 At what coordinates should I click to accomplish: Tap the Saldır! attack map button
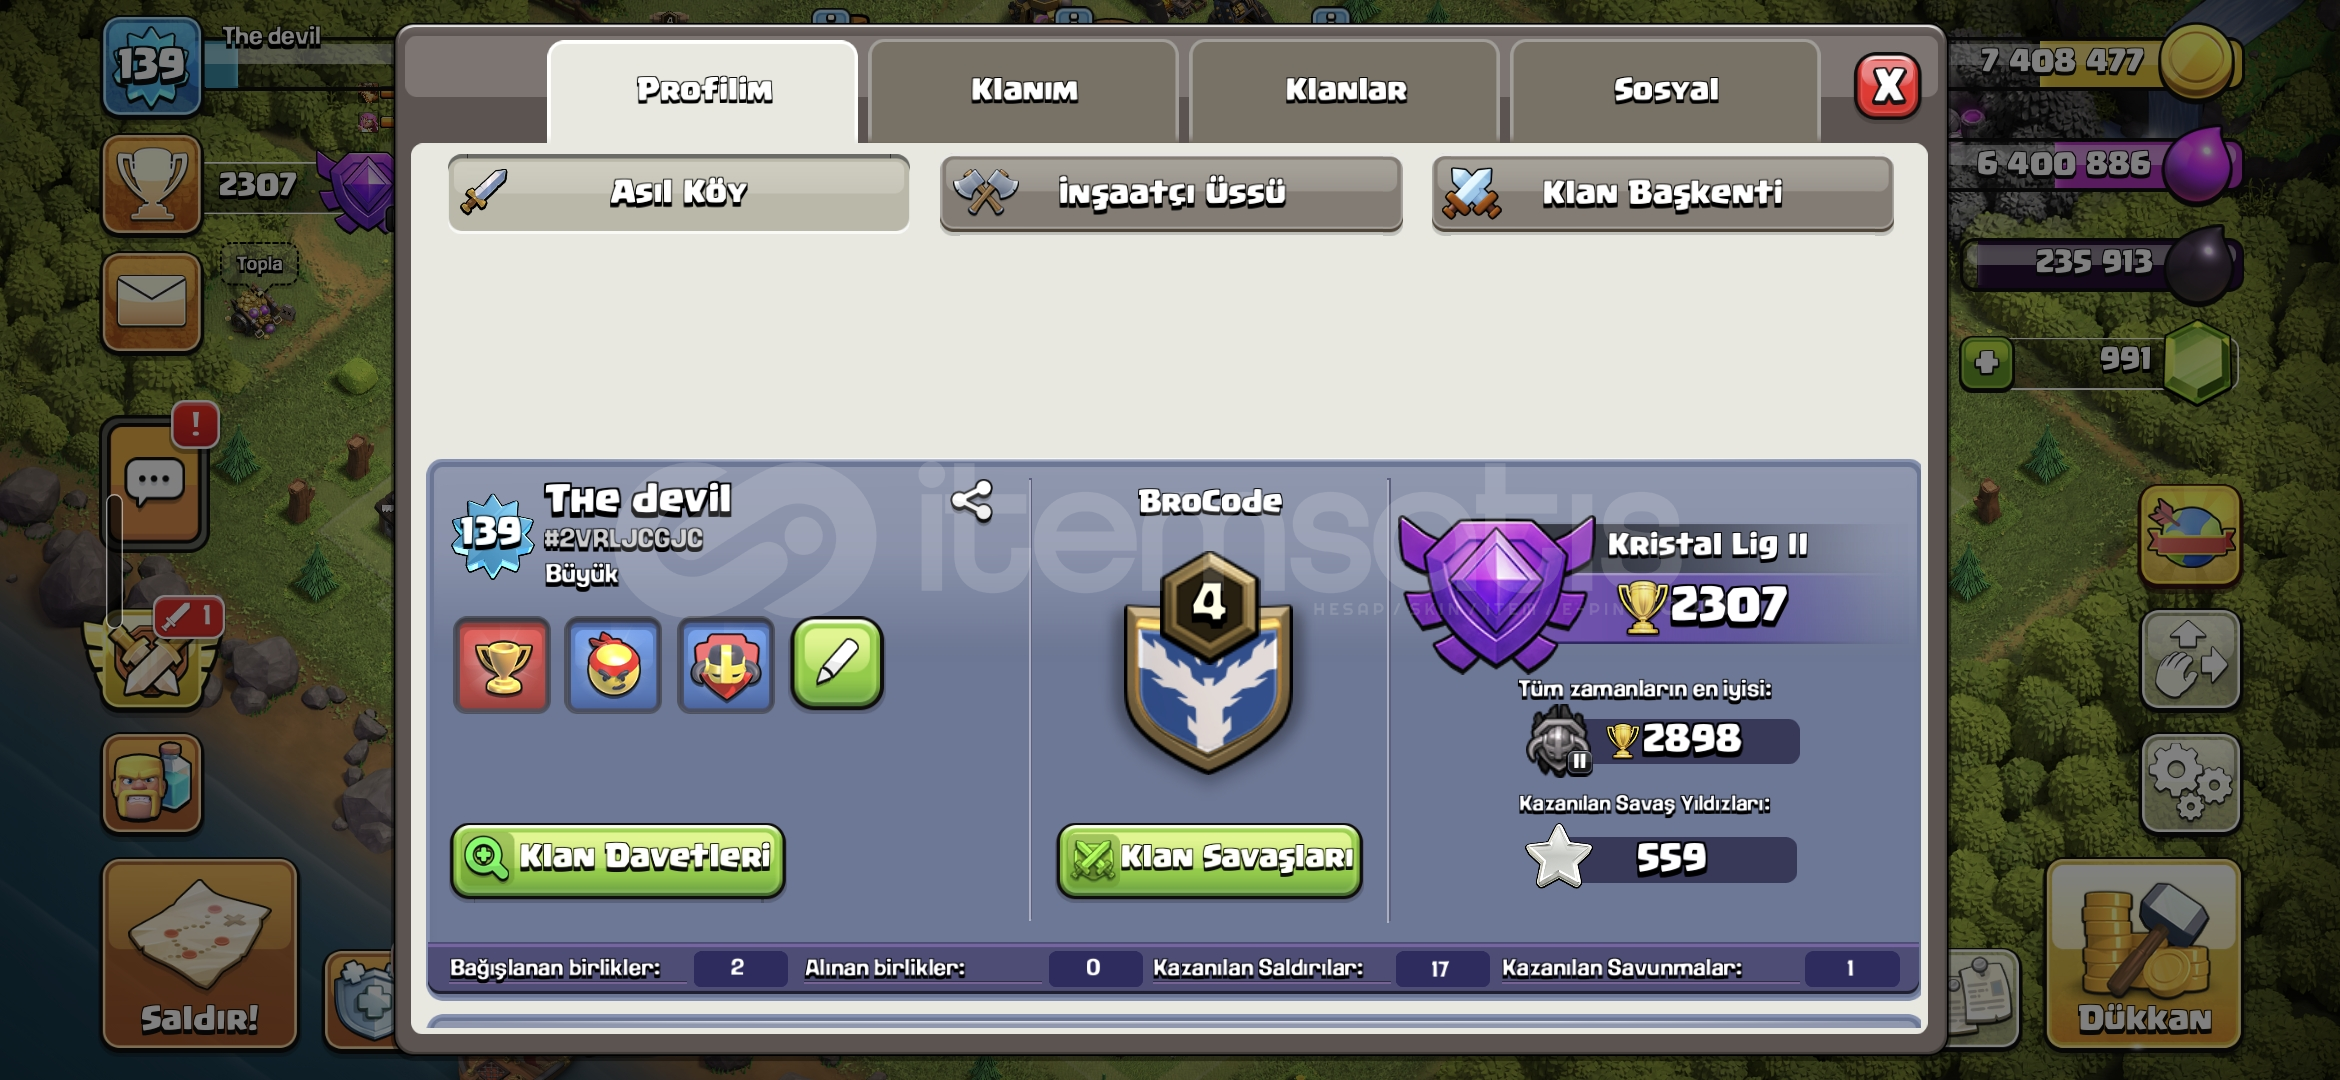pyautogui.click(x=200, y=954)
